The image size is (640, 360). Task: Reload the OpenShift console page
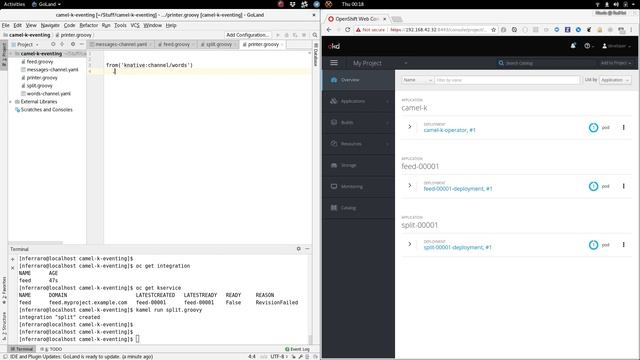(347, 30)
